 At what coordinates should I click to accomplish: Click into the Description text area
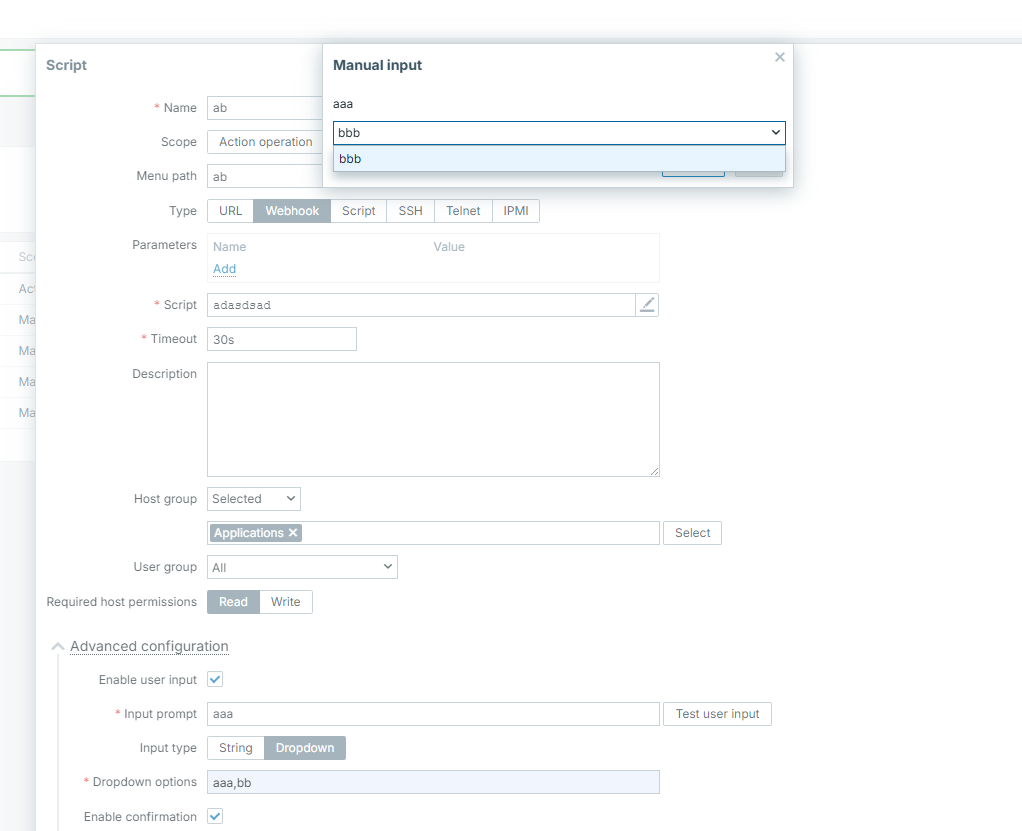tap(433, 419)
